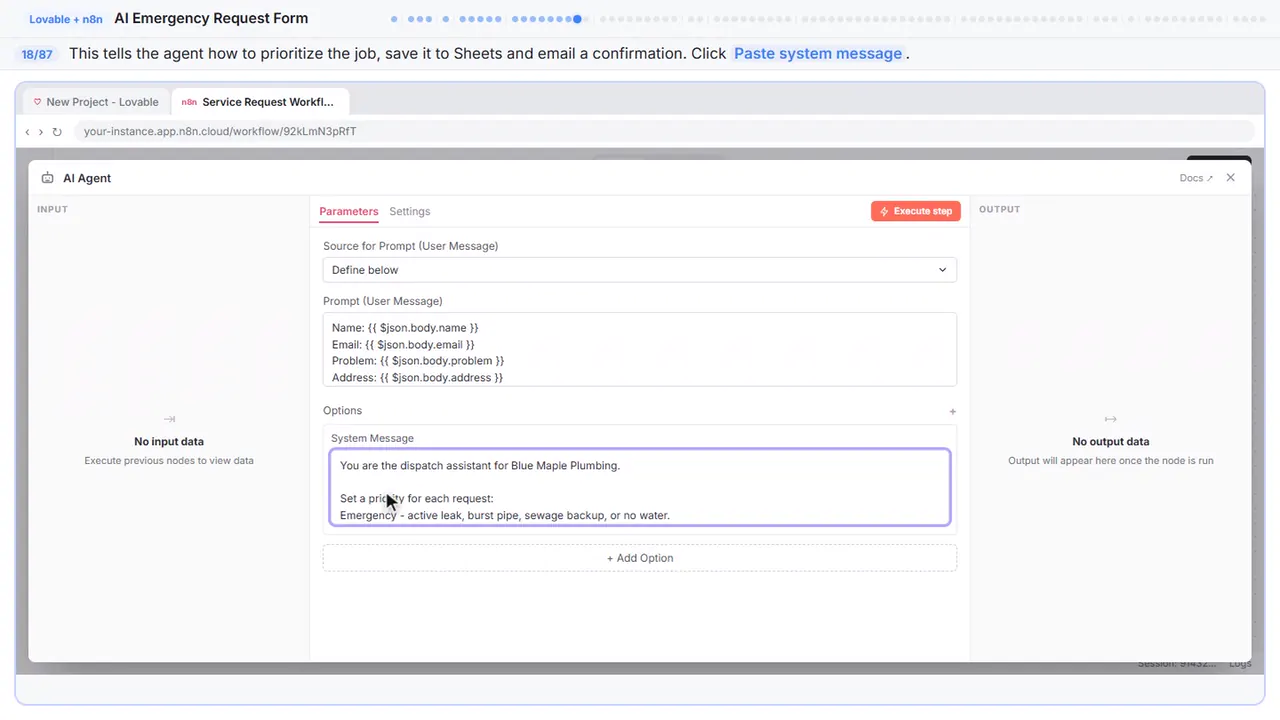The image size is (1280, 720).
Task: Reload the page with the refresh icon
Action: [x=57, y=132]
